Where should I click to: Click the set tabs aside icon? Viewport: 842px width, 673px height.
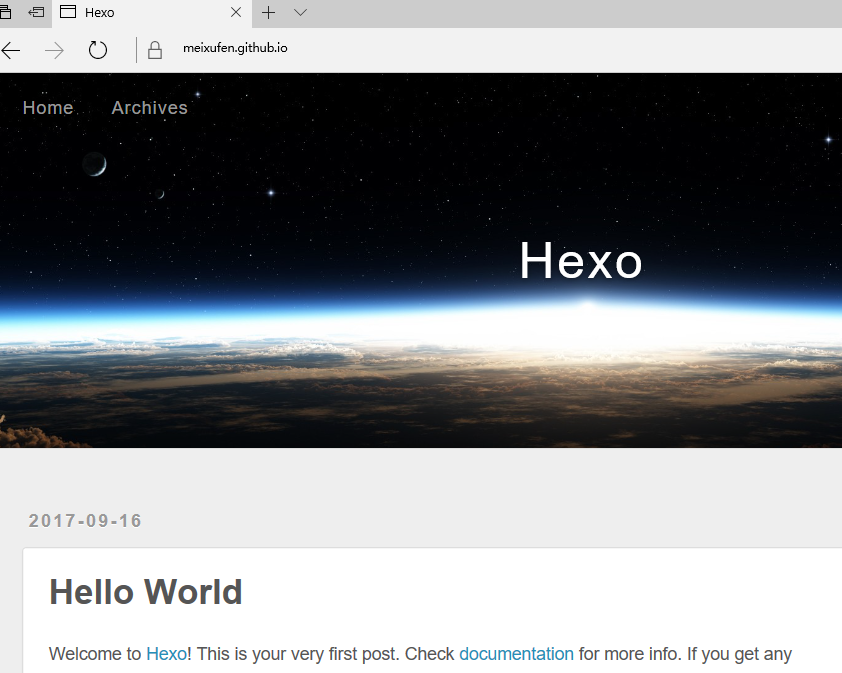36,12
